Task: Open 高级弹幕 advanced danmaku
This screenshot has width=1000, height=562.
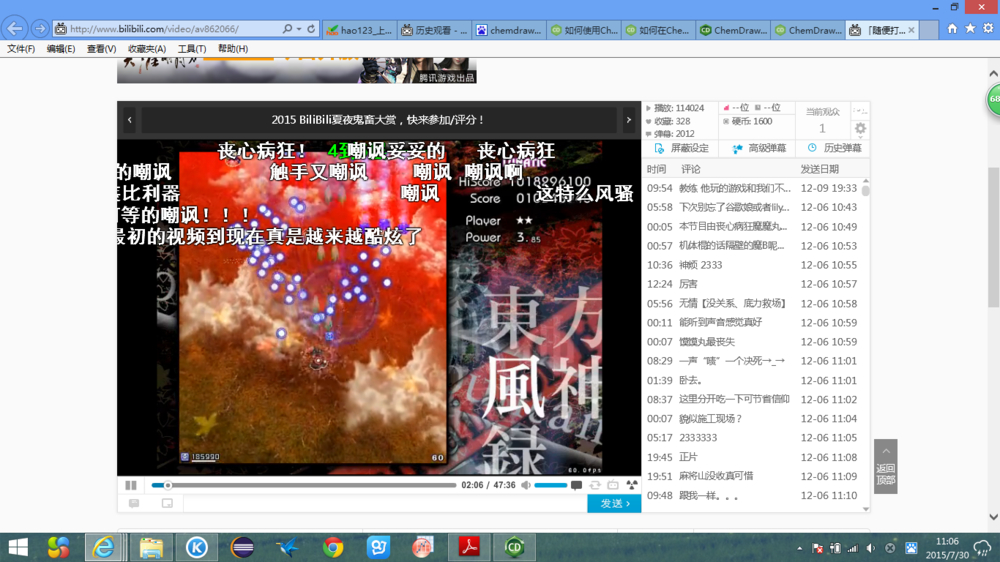Action: pyautogui.click(x=759, y=148)
